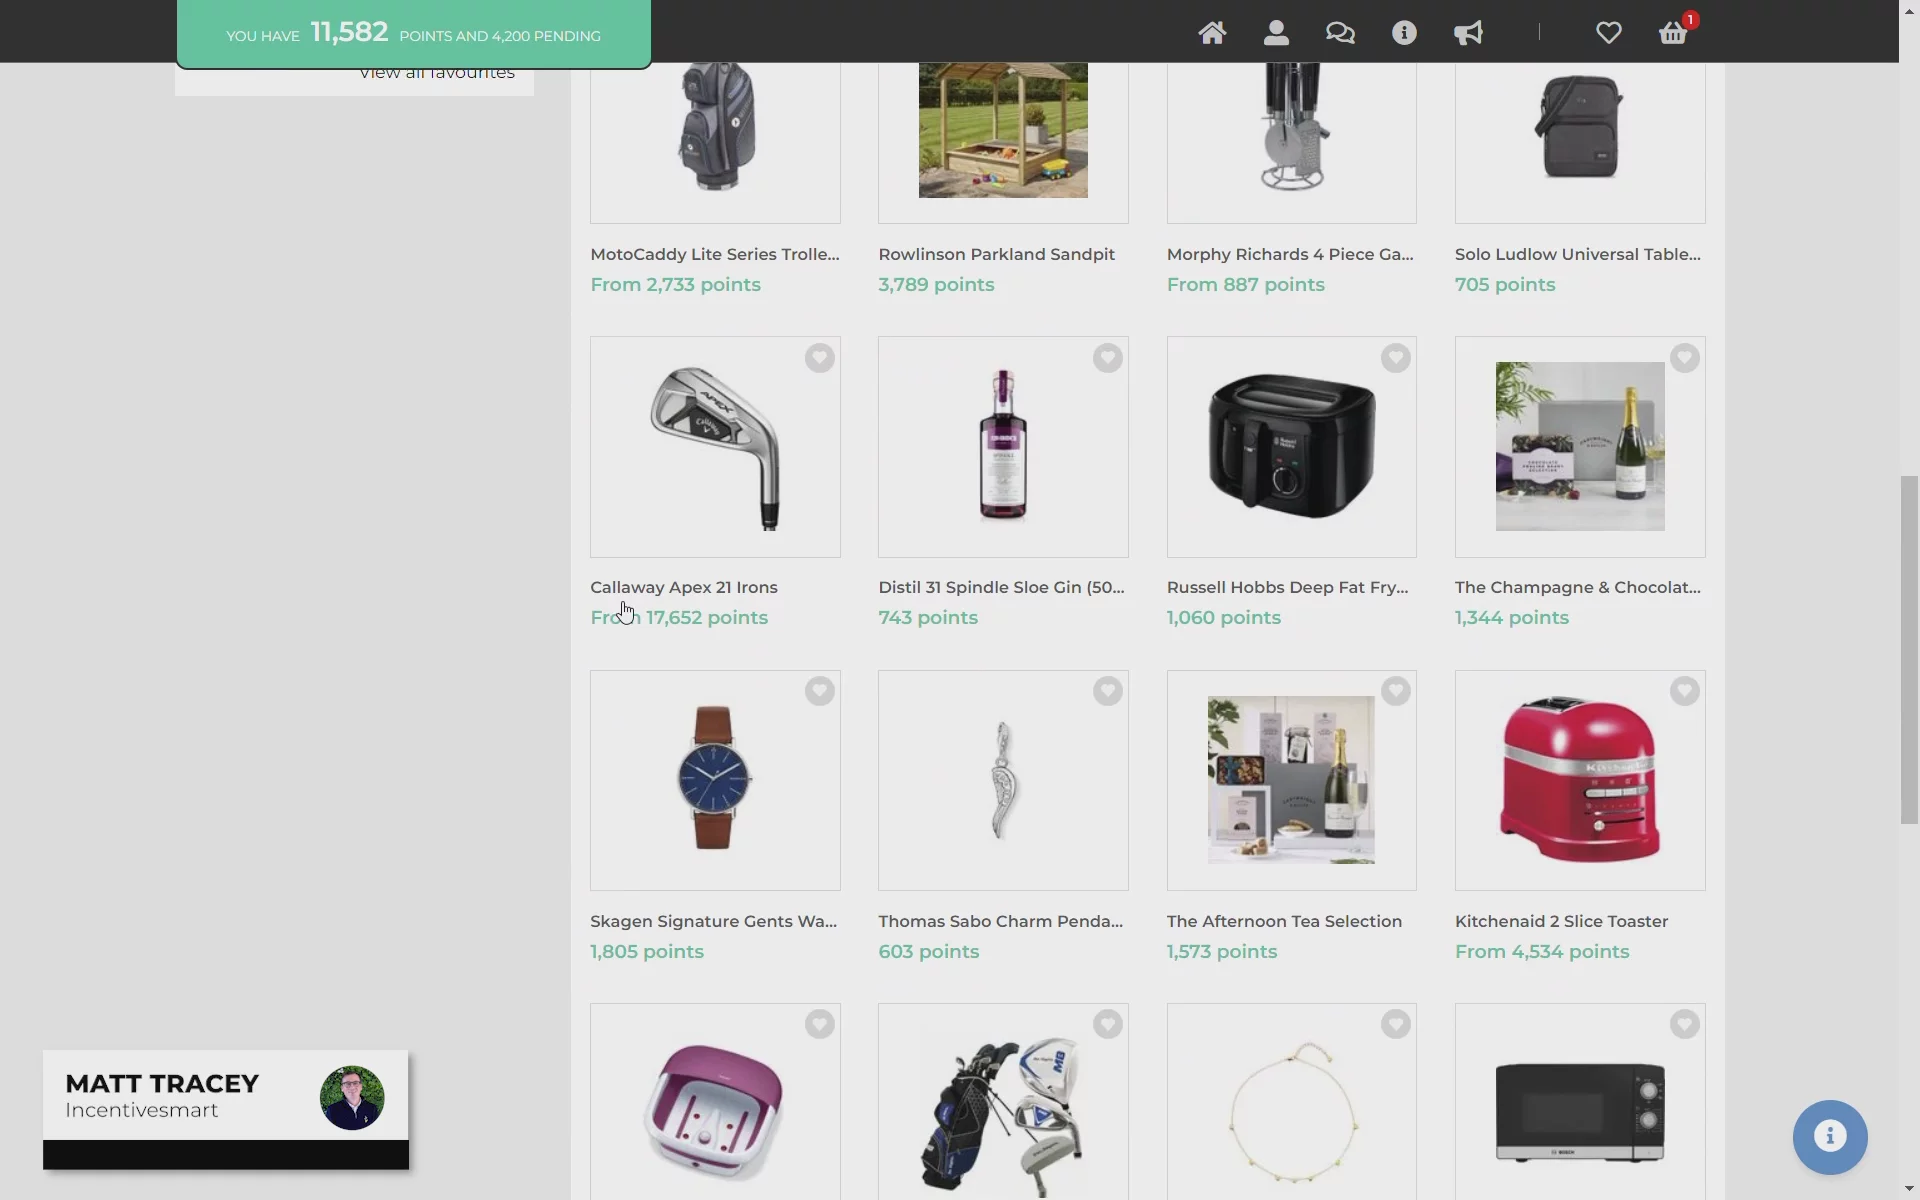Screen dimensions: 1920x1200
Task: Click the points balance banner
Action: 413,34
